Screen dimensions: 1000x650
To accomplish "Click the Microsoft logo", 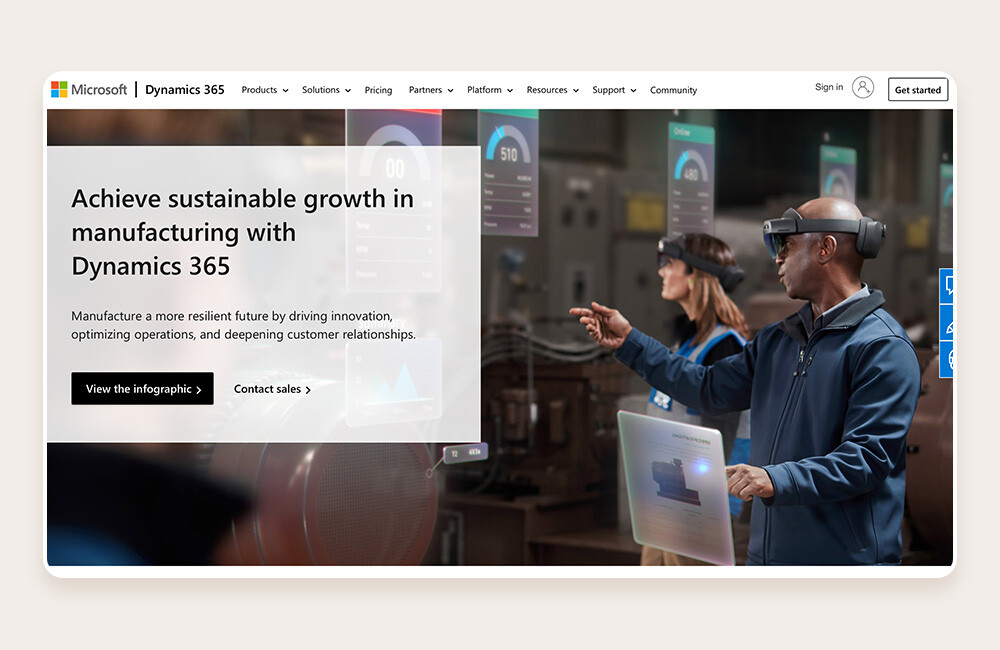I will pyautogui.click(x=89, y=90).
